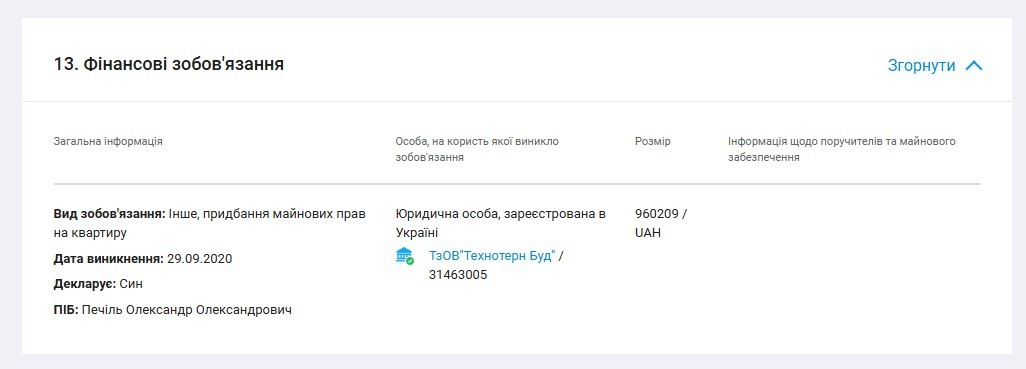Click the Юридична особа, зареєстрована в Україні text
The height and width of the screenshot is (369, 1026).
coord(501,223)
